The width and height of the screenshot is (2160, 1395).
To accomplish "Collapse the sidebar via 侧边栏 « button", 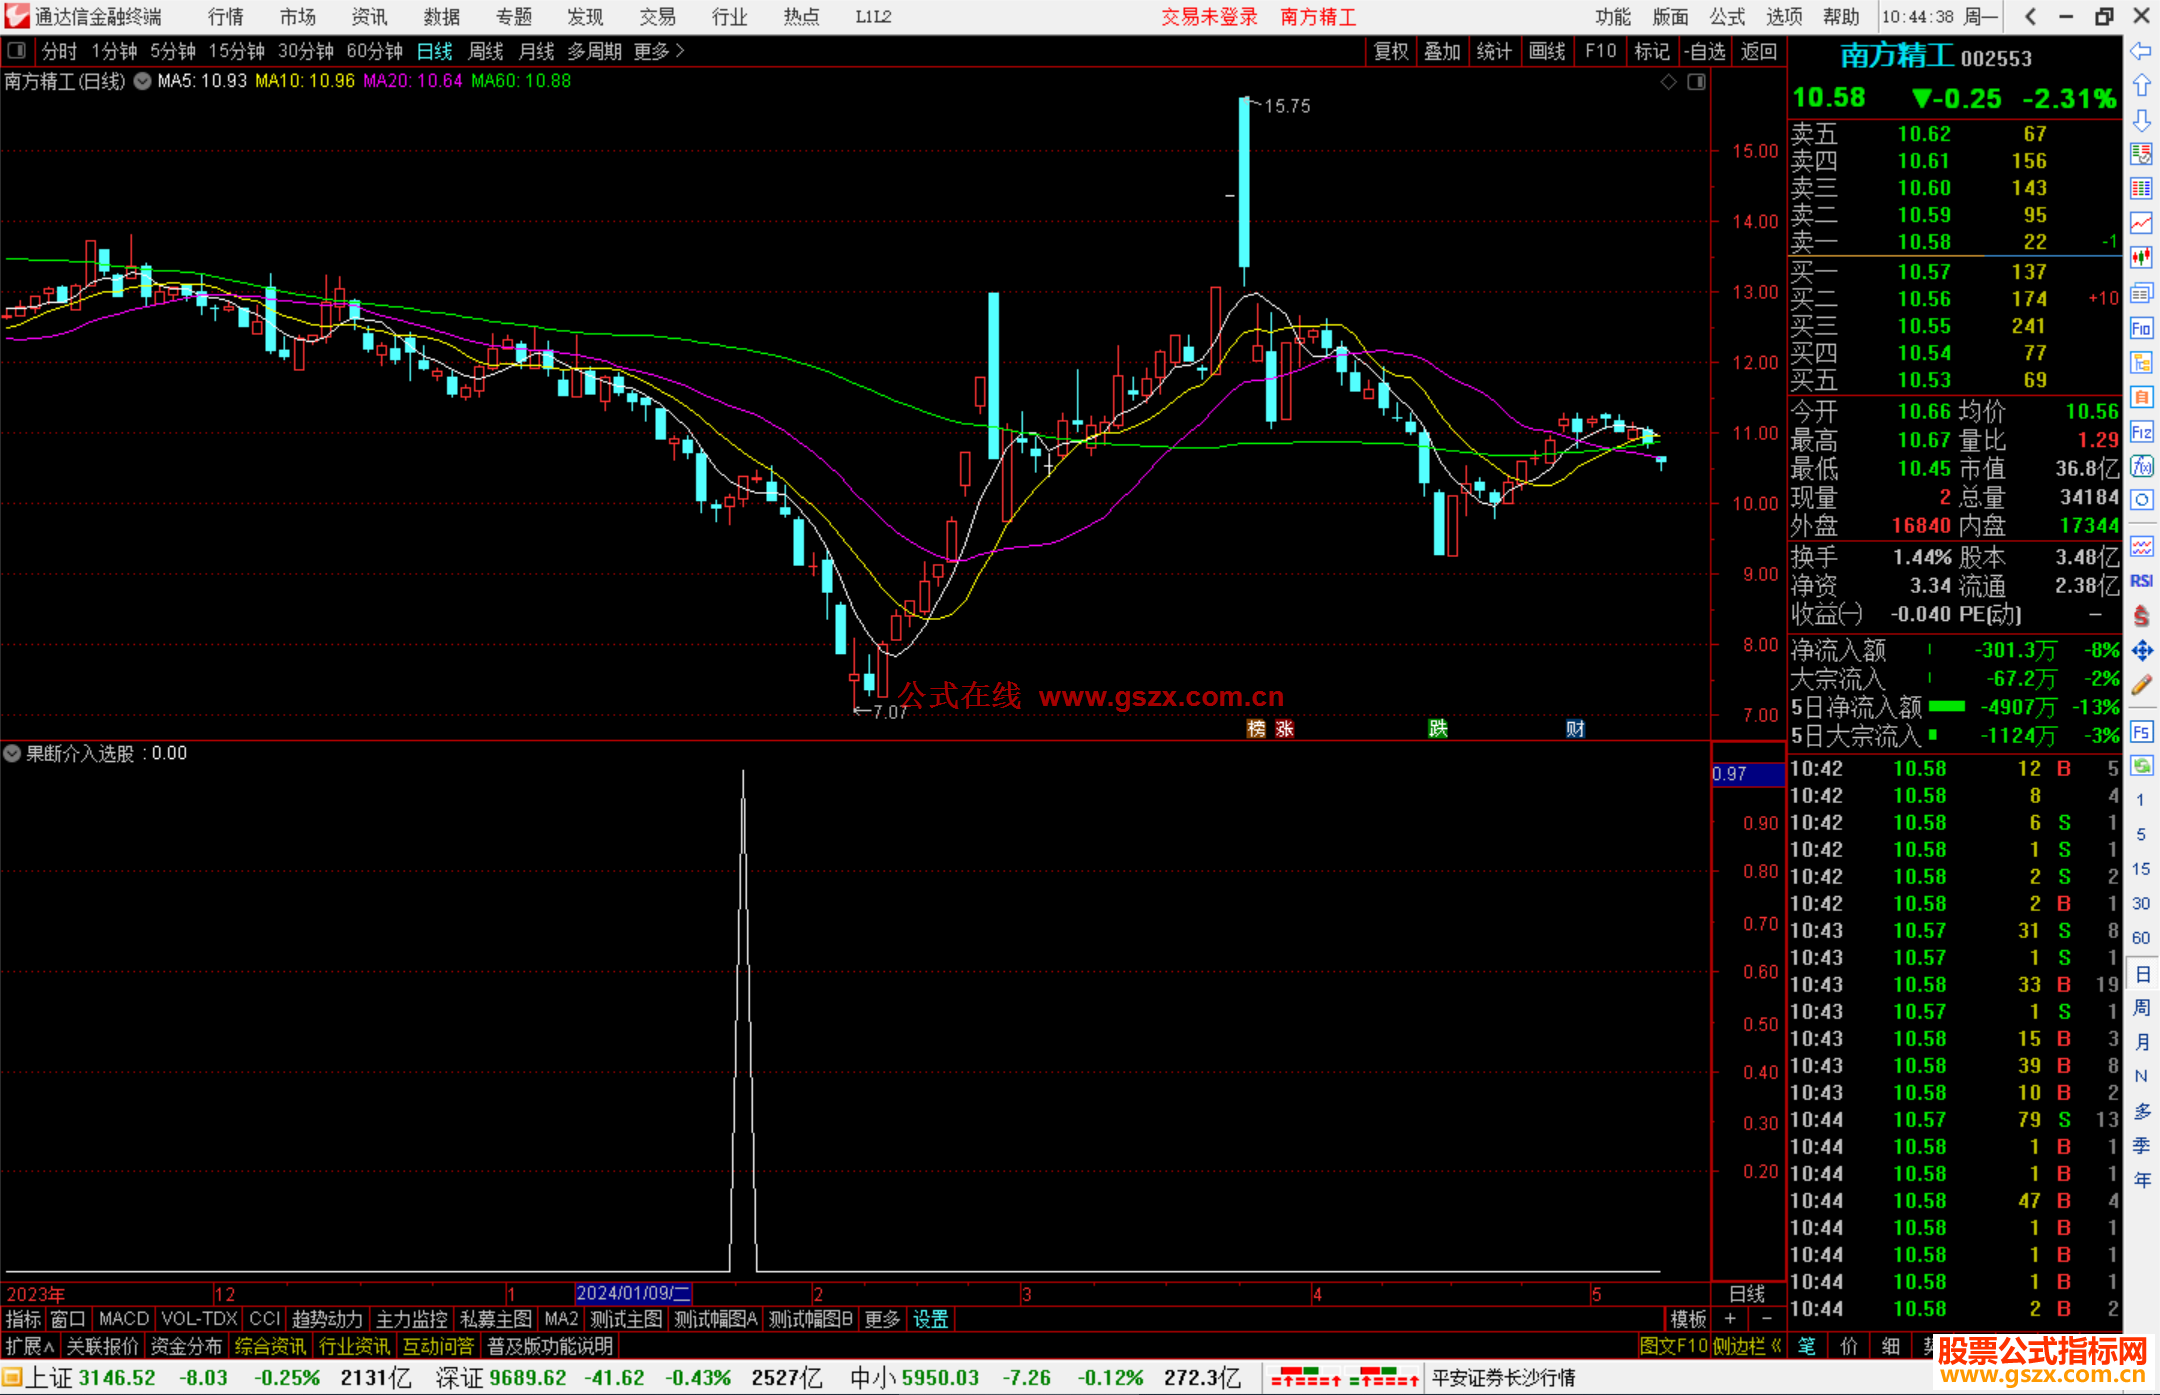I will pos(1748,1346).
